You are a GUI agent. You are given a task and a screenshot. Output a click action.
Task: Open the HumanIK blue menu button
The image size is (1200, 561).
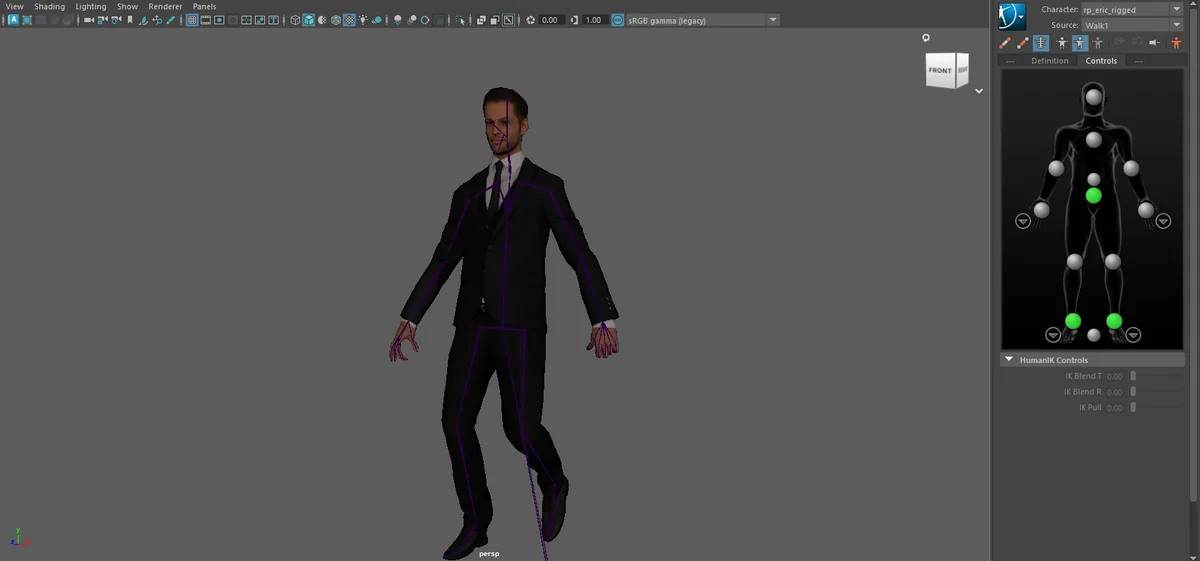click(1013, 16)
